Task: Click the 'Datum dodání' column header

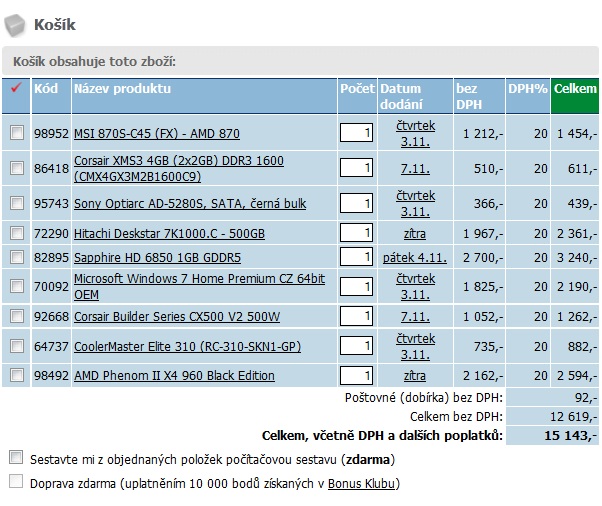Action: coord(415,96)
